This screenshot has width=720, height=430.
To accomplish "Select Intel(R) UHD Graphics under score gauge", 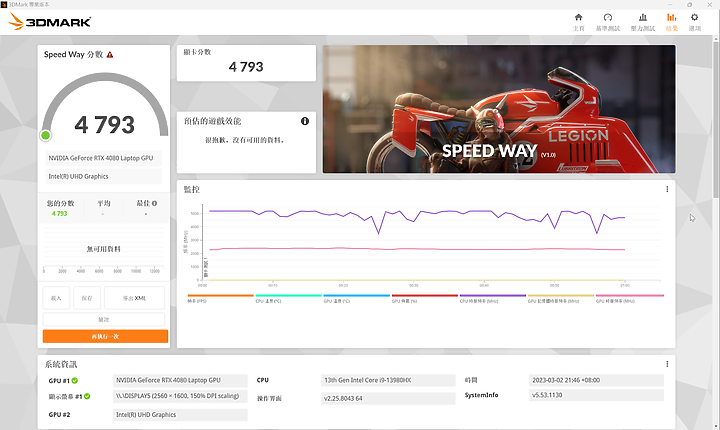I will click(x=103, y=176).
